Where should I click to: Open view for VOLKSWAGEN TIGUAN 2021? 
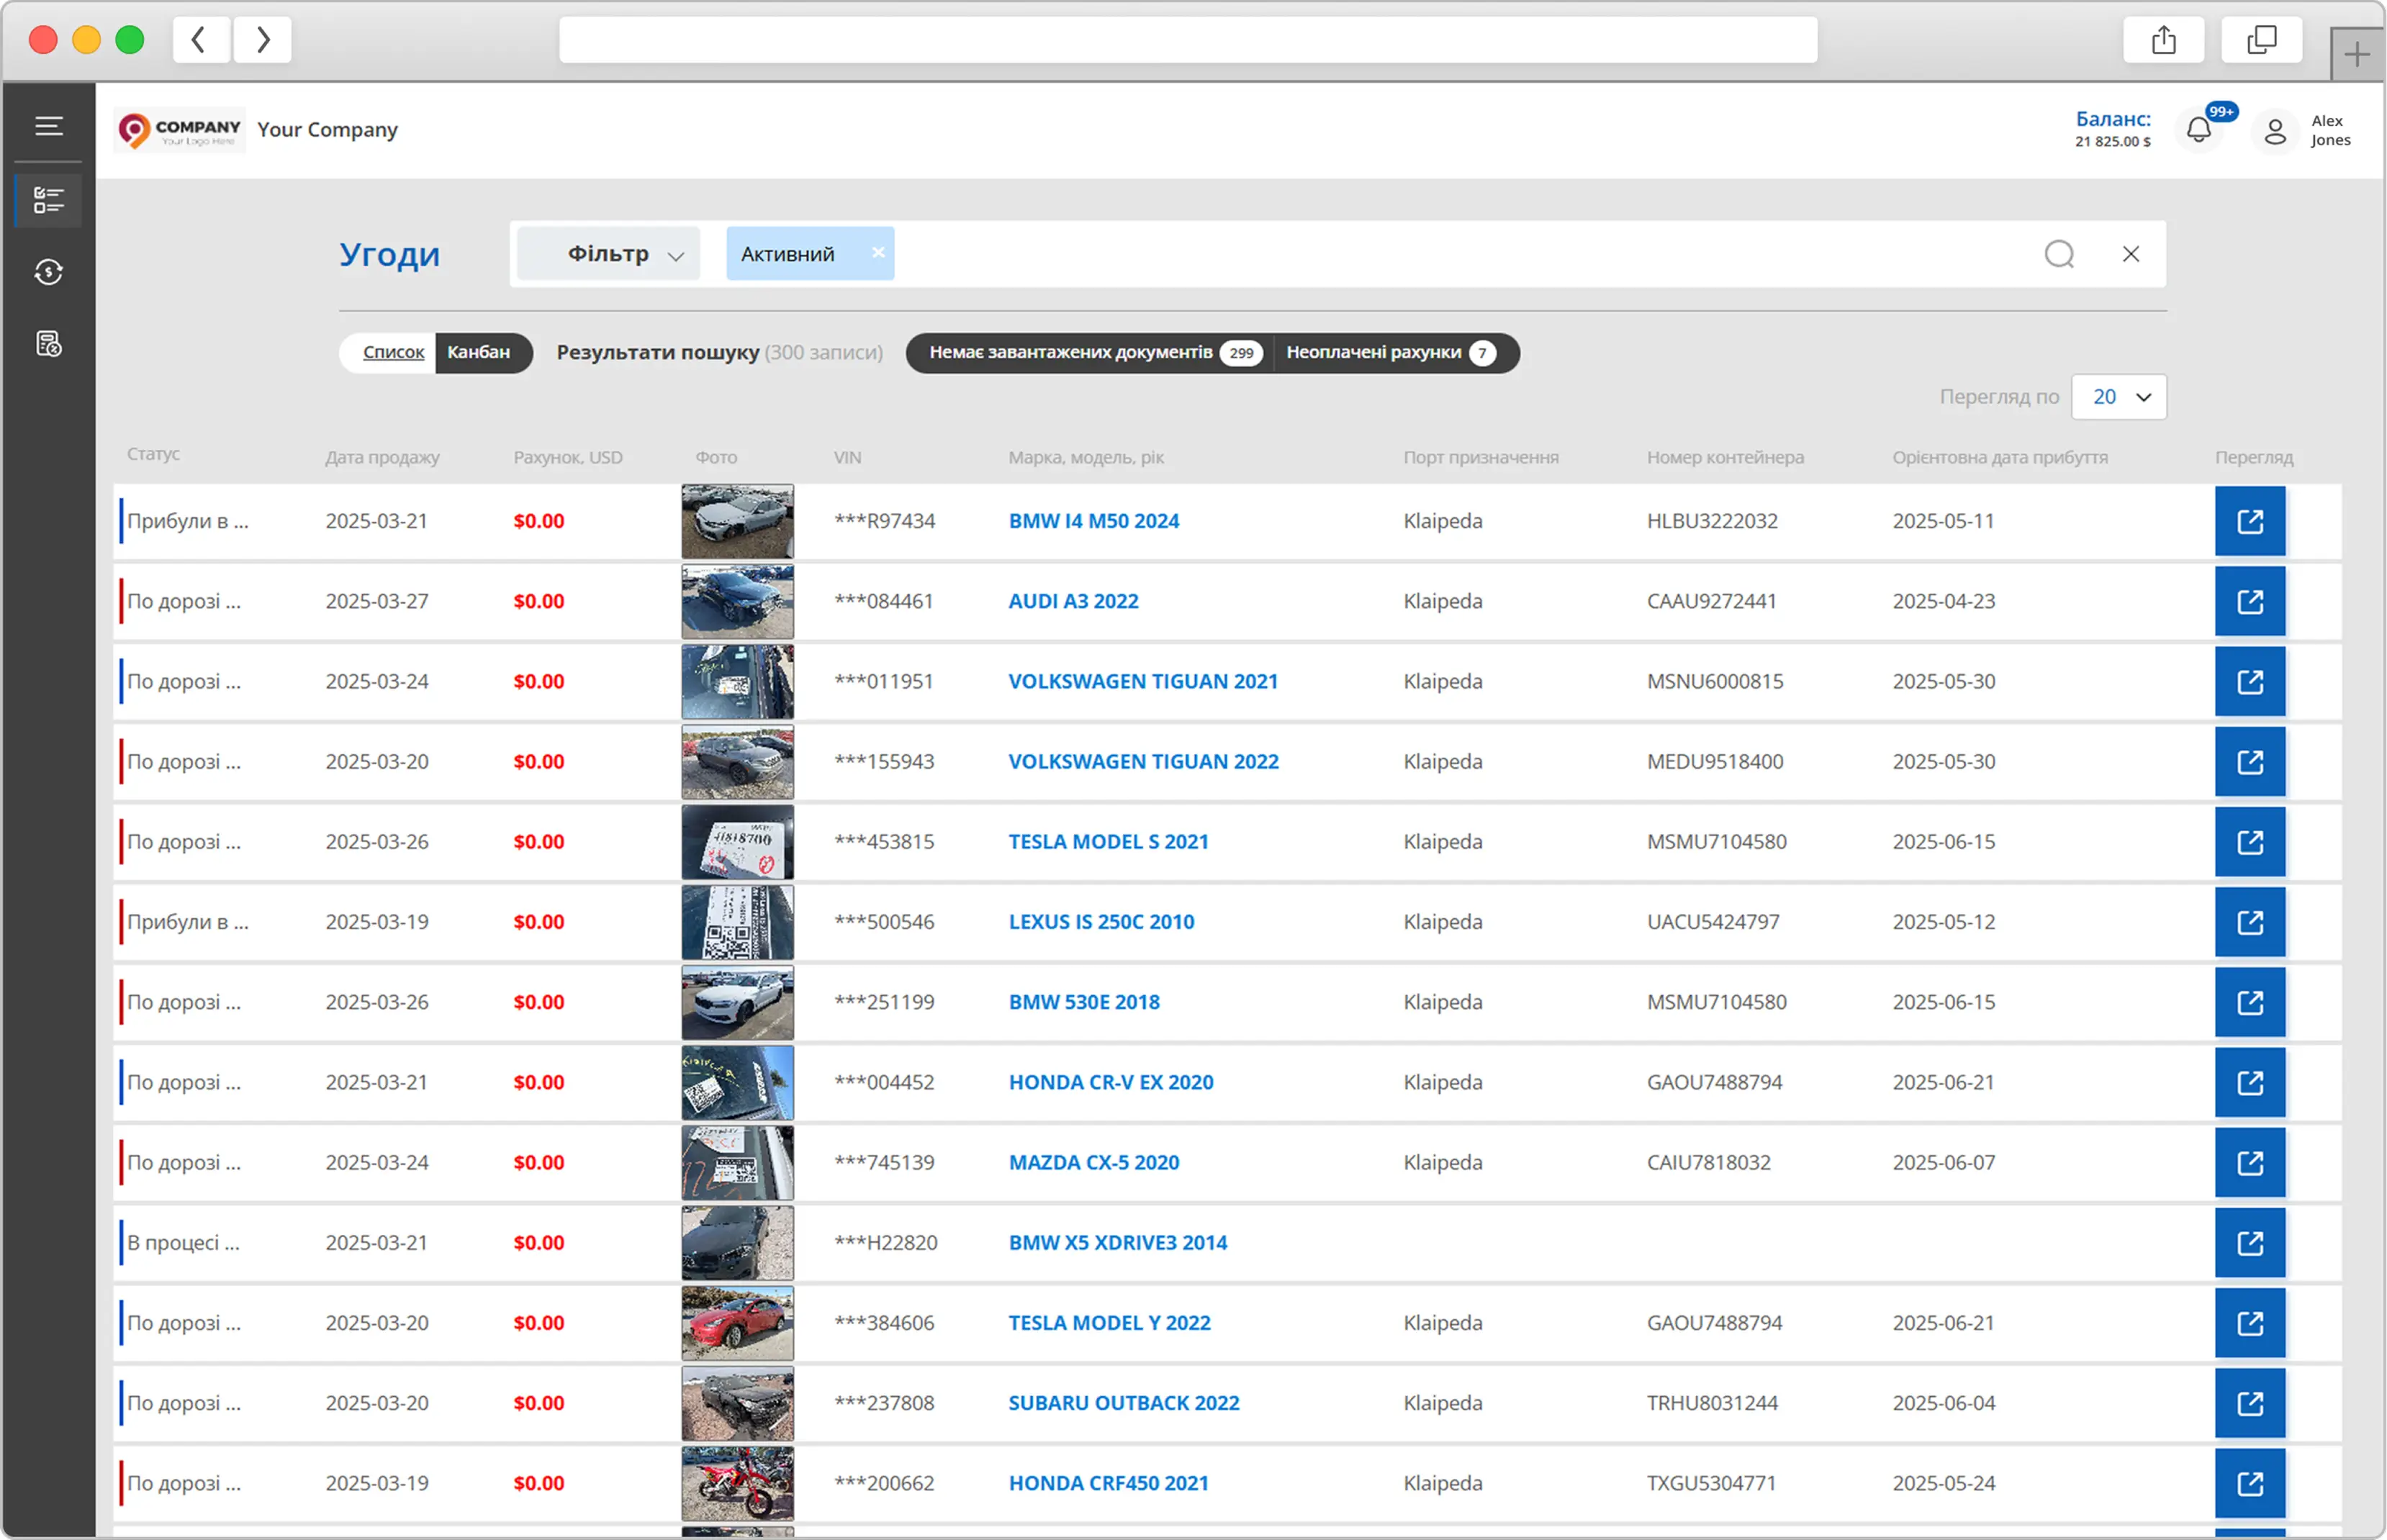2249,681
